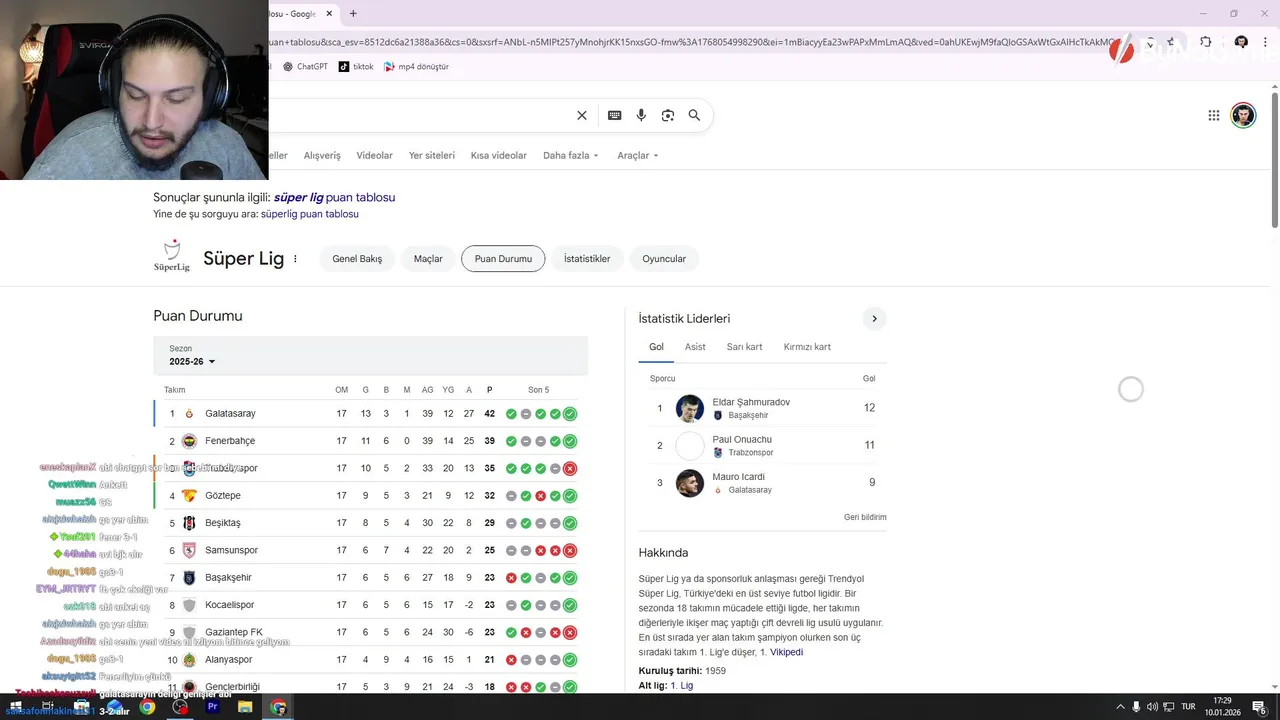Switch to the Kırmızı kart tab
1280x720 pixels.
point(807,347)
